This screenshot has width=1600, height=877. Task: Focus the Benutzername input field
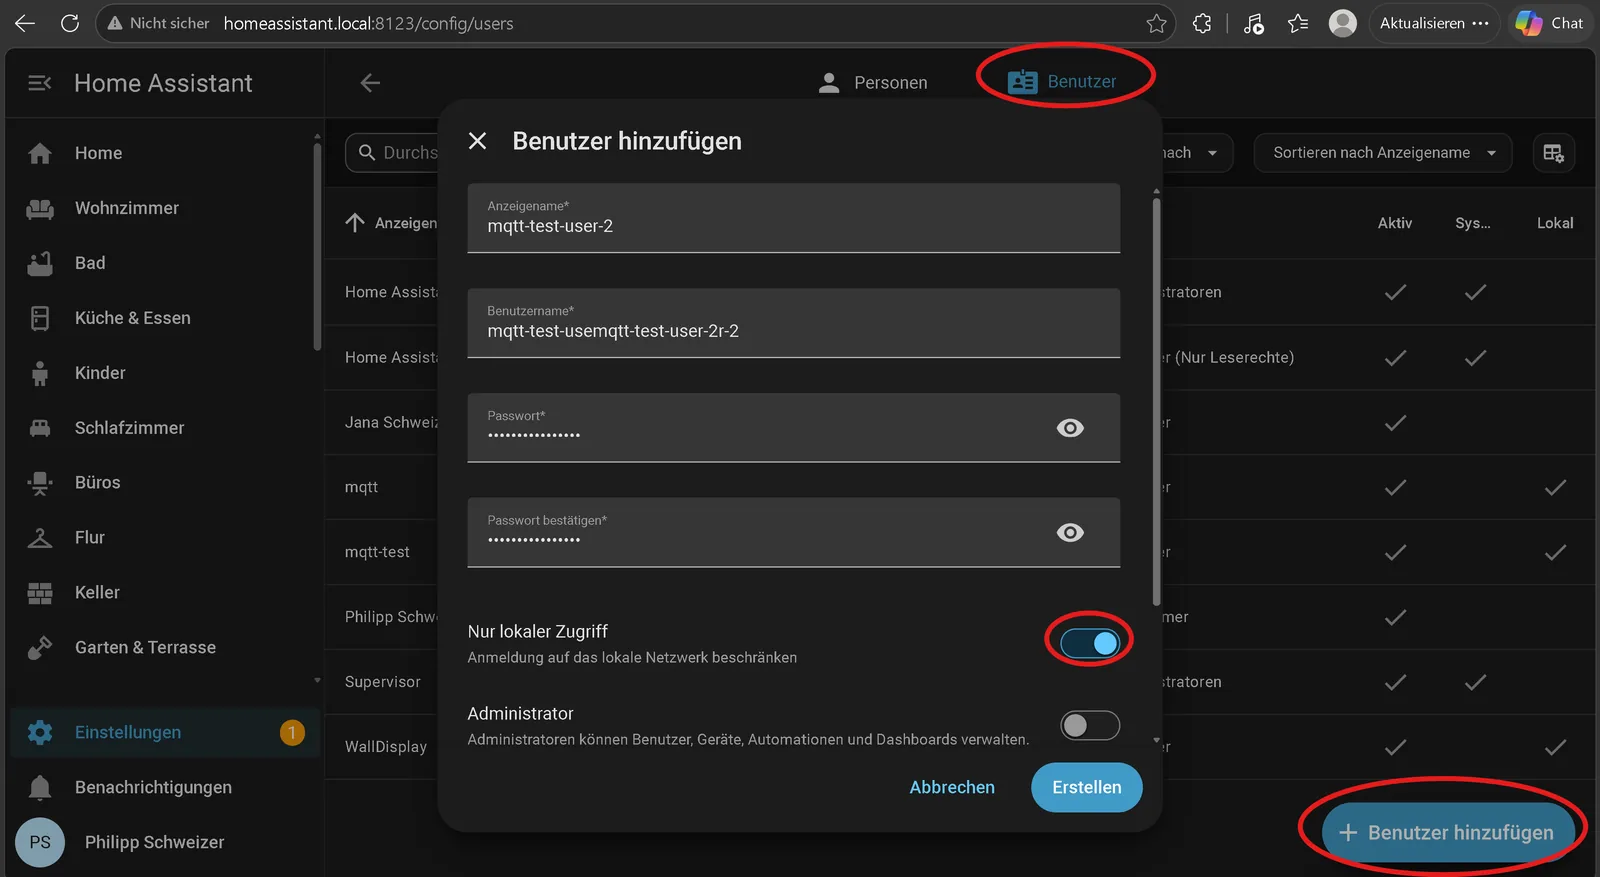(x=793, y=323)
